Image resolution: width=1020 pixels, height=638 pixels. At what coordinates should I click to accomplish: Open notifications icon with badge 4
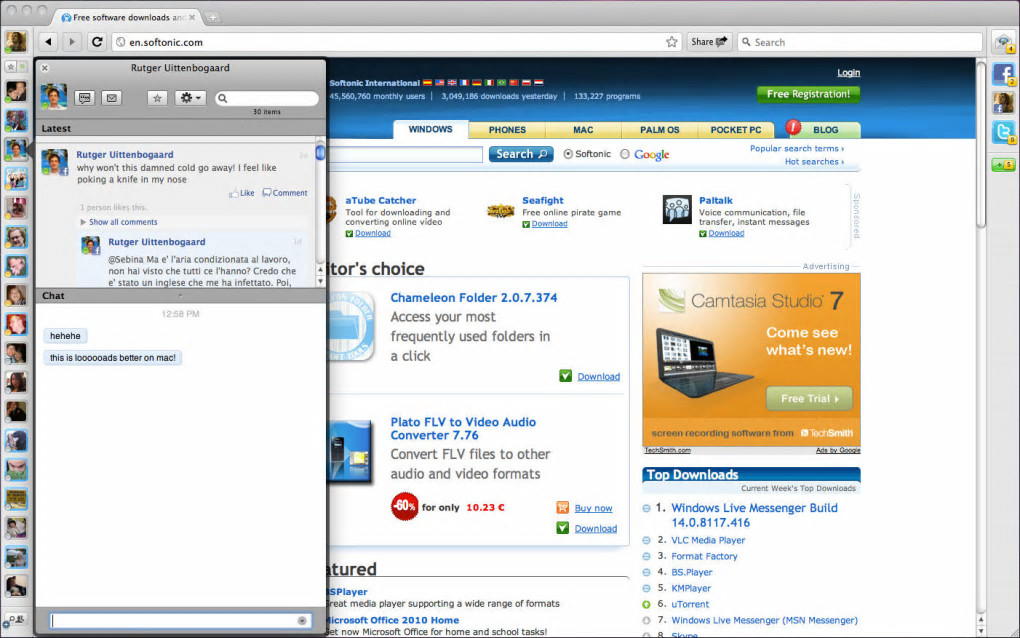pos(1004,43)
